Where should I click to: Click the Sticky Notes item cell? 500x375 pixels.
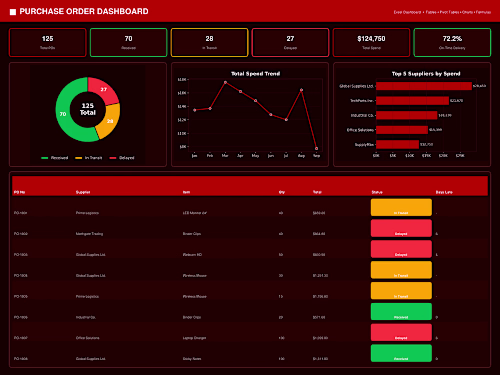coord(192,359)
